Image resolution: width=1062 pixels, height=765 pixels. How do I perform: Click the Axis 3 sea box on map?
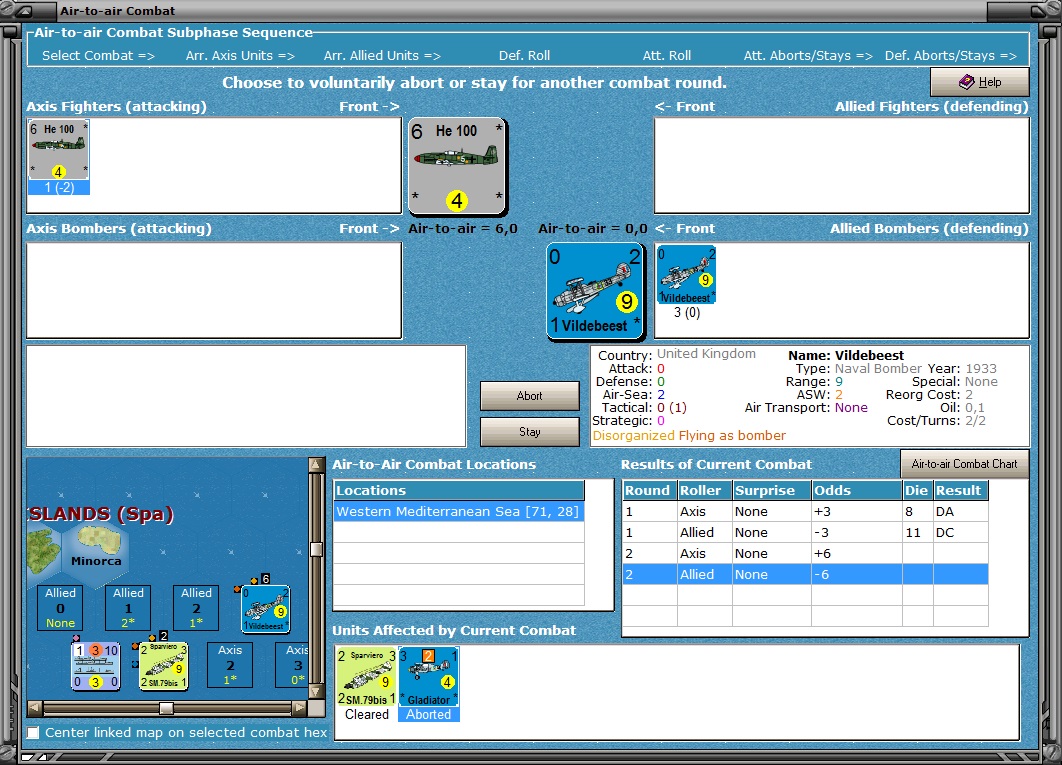(x=292, y=665)
